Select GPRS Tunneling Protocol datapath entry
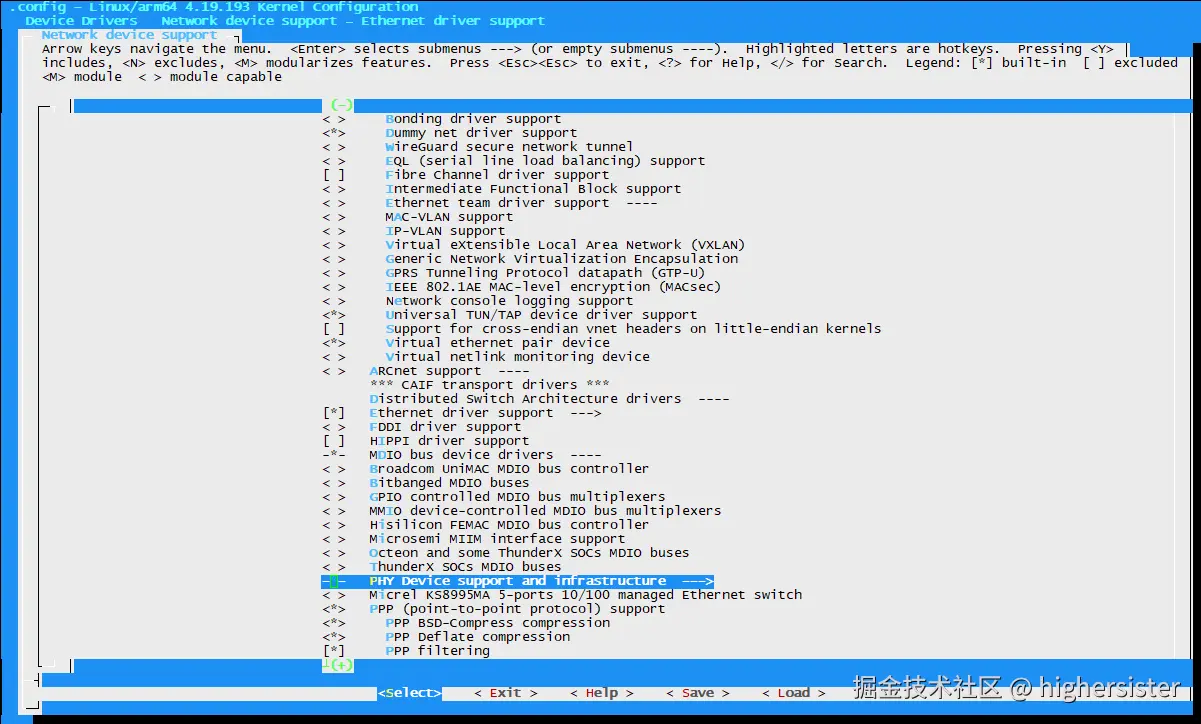This screenshot has width=1201, height=724. coord(545,273)
